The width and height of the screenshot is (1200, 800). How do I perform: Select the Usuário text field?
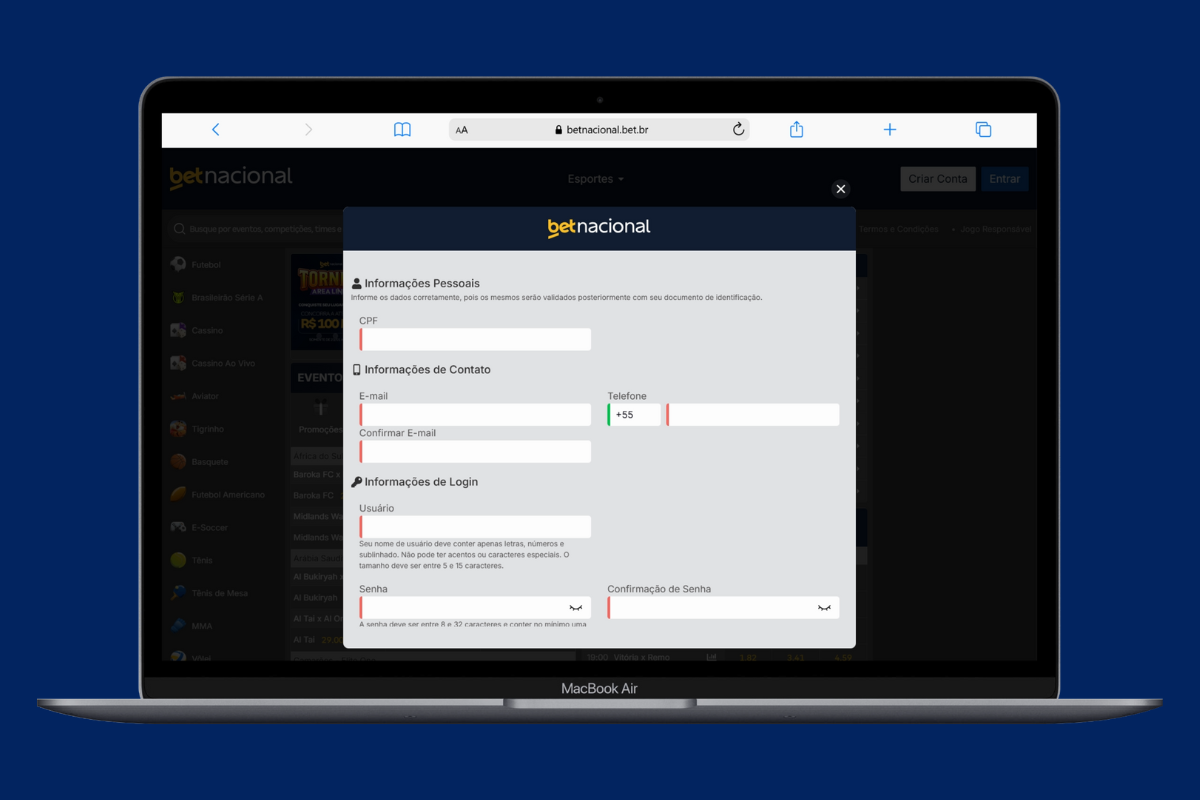click(475, 527)
